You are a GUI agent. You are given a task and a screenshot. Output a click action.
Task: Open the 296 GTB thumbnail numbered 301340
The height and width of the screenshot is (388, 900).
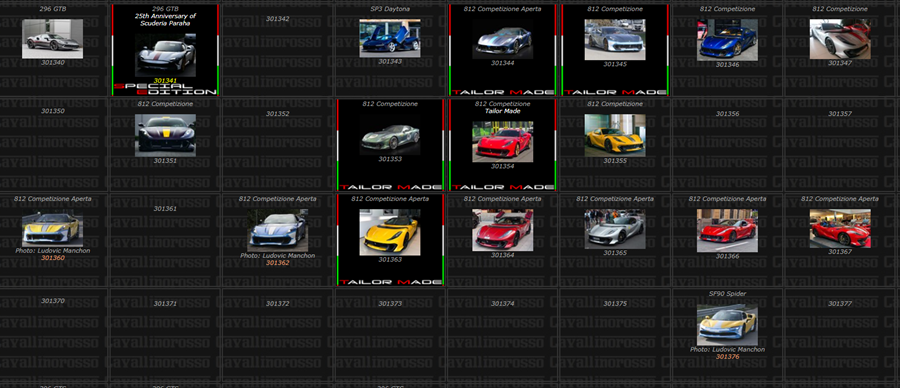(x=52, y=38)
